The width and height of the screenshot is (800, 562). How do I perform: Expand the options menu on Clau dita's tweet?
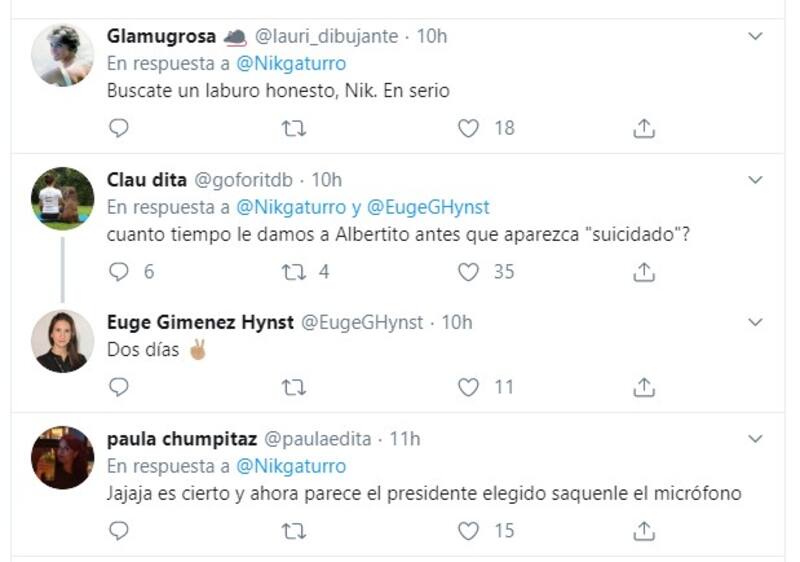tap(756, 180)
